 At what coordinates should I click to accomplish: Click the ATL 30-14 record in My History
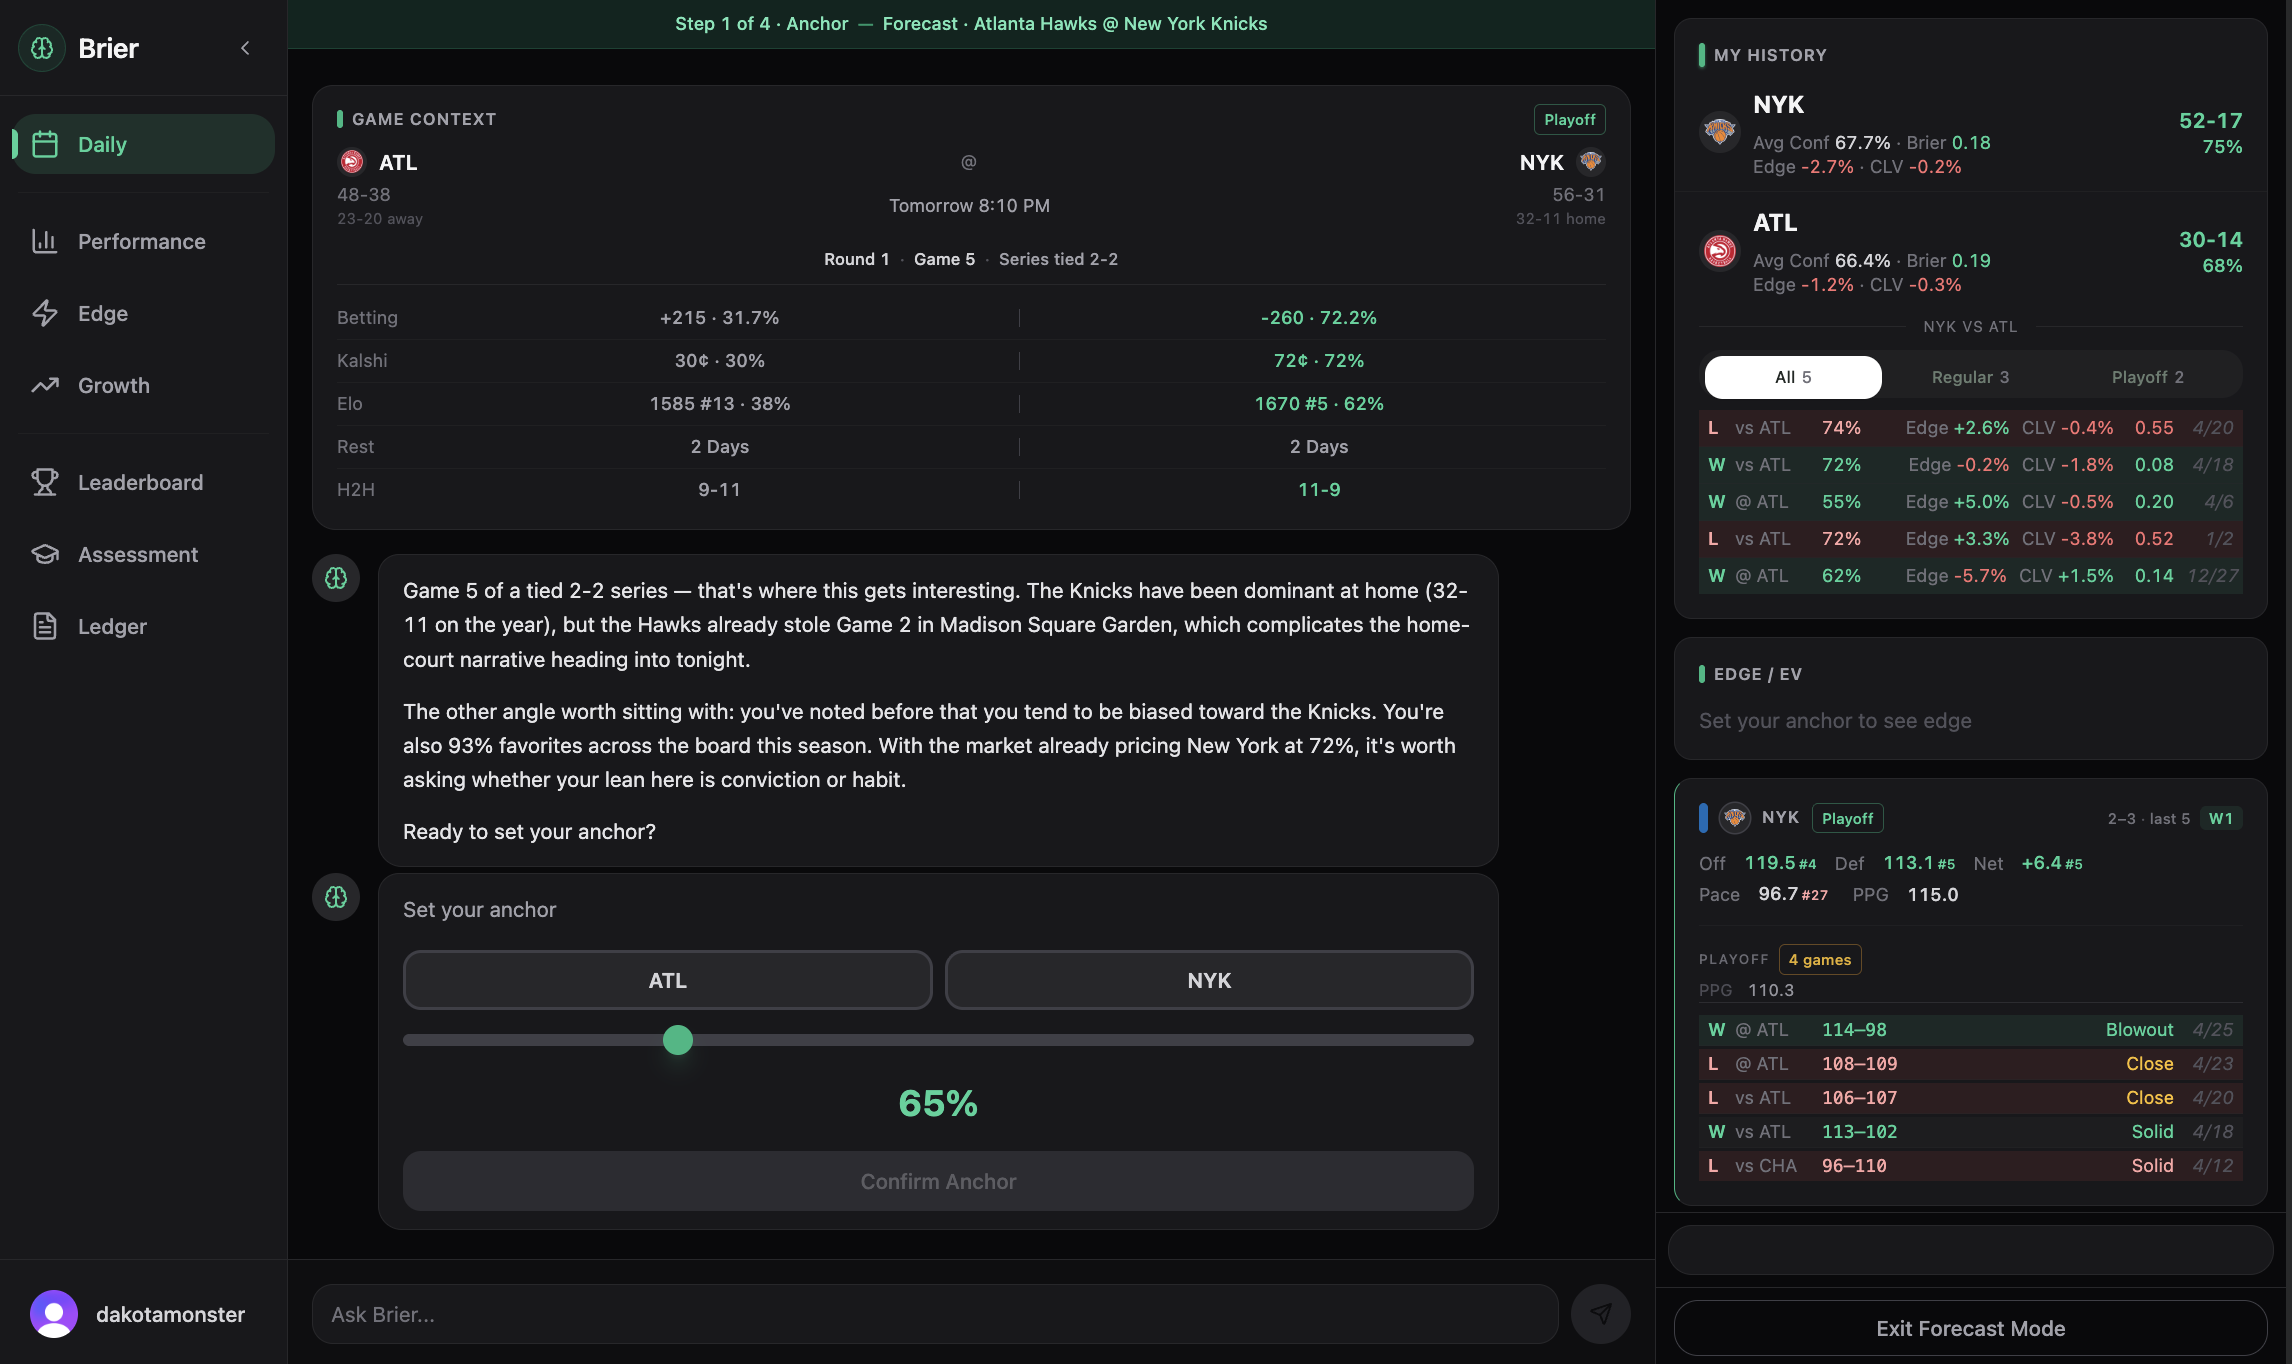tap(2210, 240)
